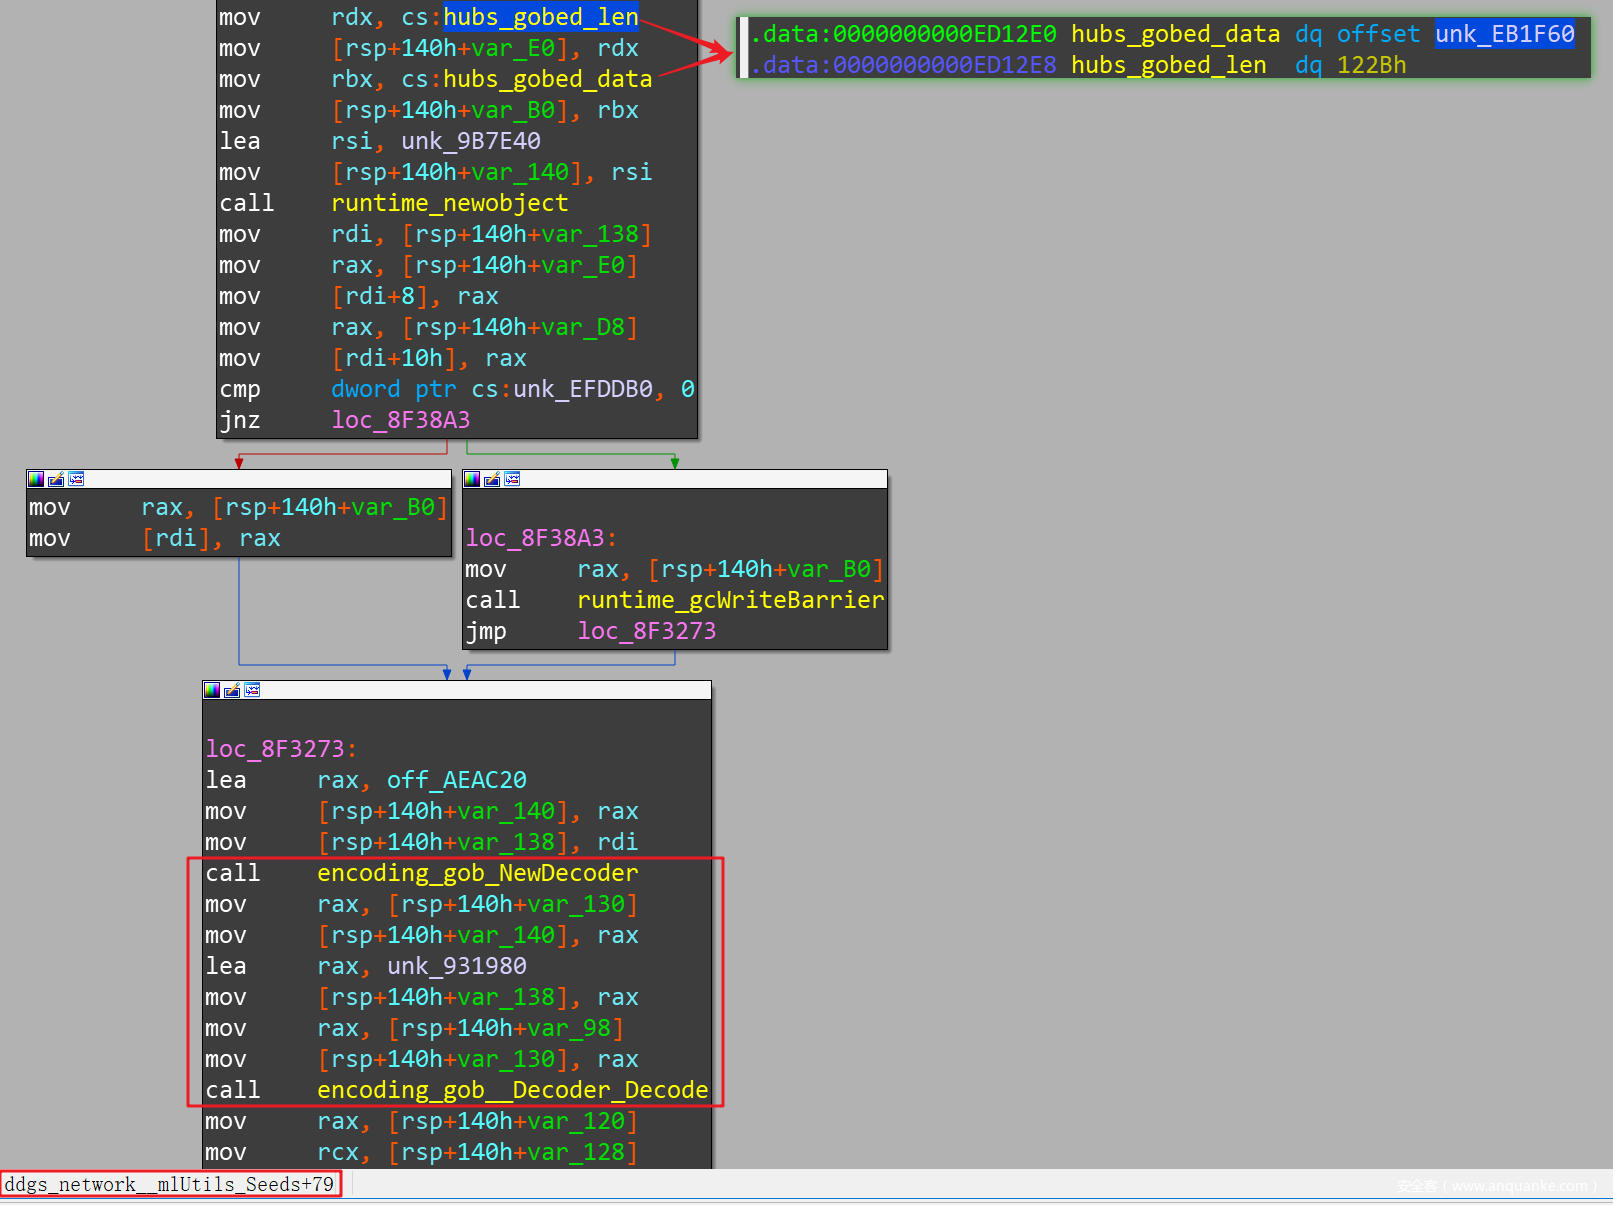Click the third title-bar icon on the loc_8F3273 block
Viewport: 1613px width, 1205px height.
[252, 690]
